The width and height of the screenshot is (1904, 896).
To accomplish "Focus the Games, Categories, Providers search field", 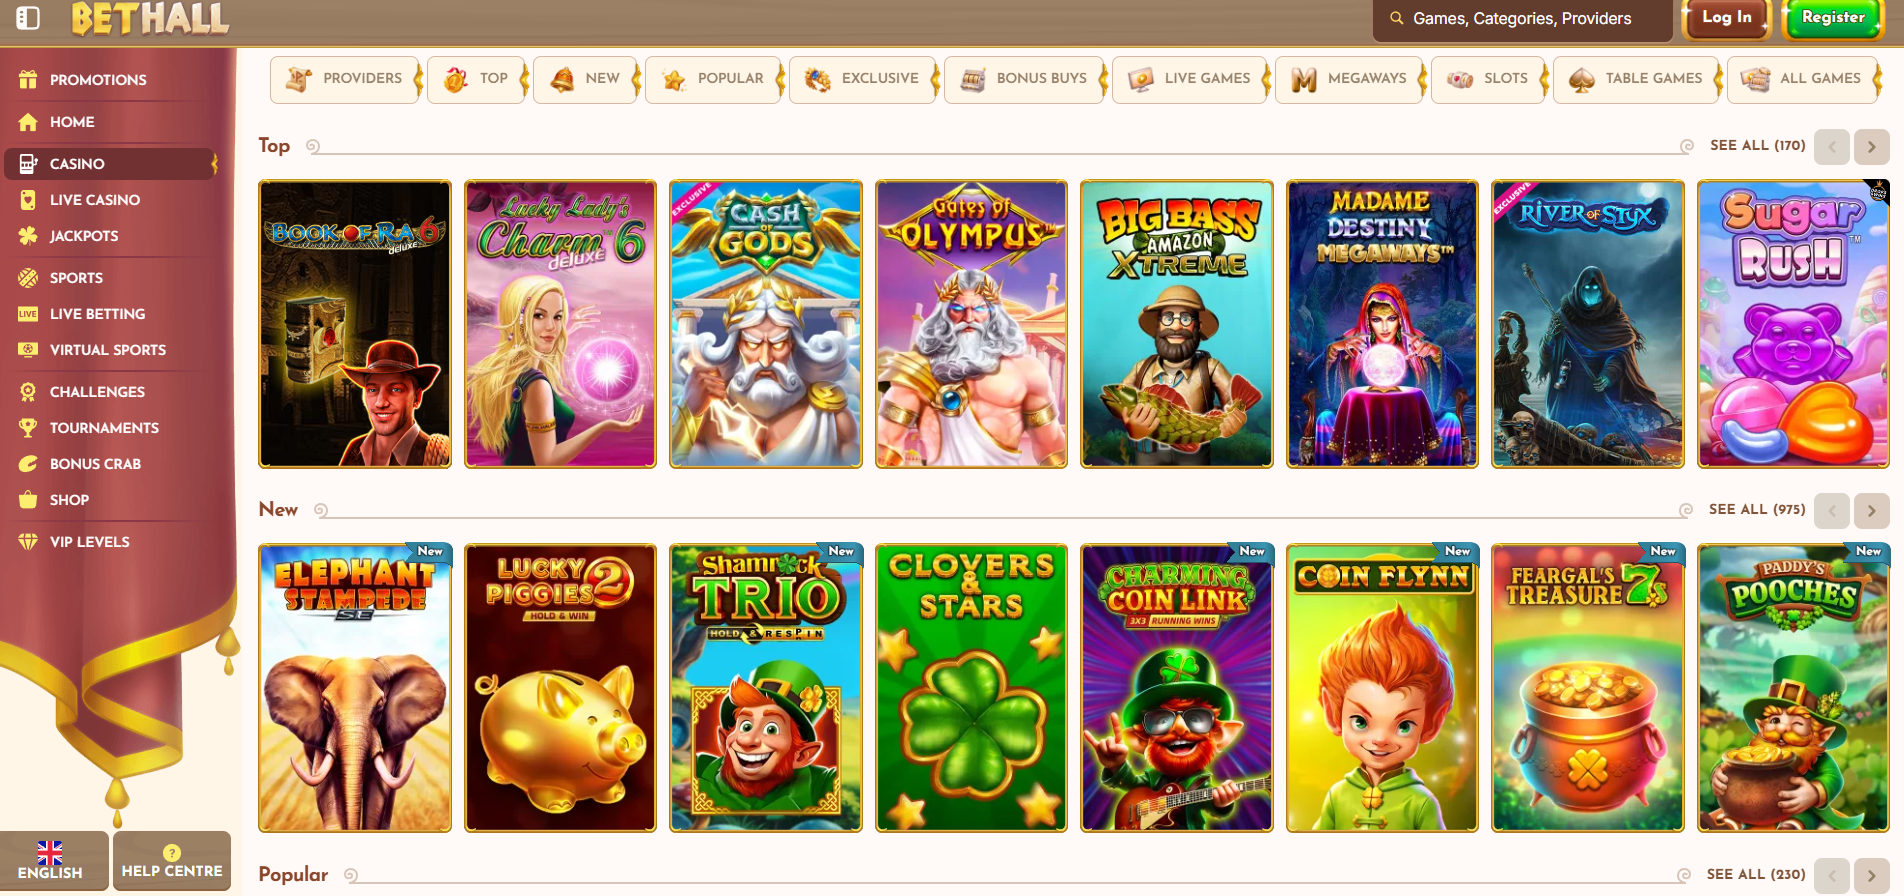I will (x=1523, y=19).
